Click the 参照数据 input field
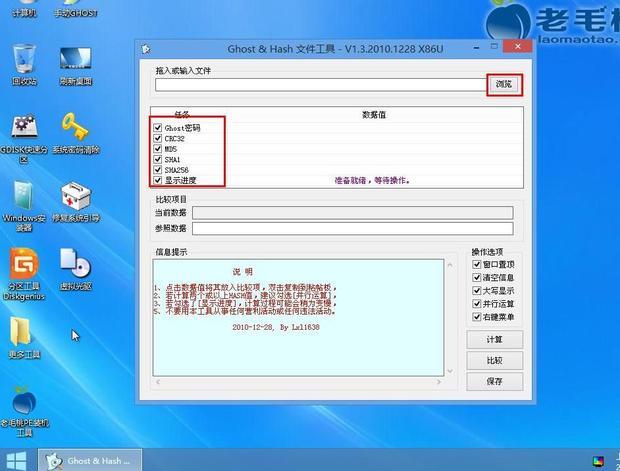This screenshot has width=620, height=471. pyautogui.click(x=353, y=228)
